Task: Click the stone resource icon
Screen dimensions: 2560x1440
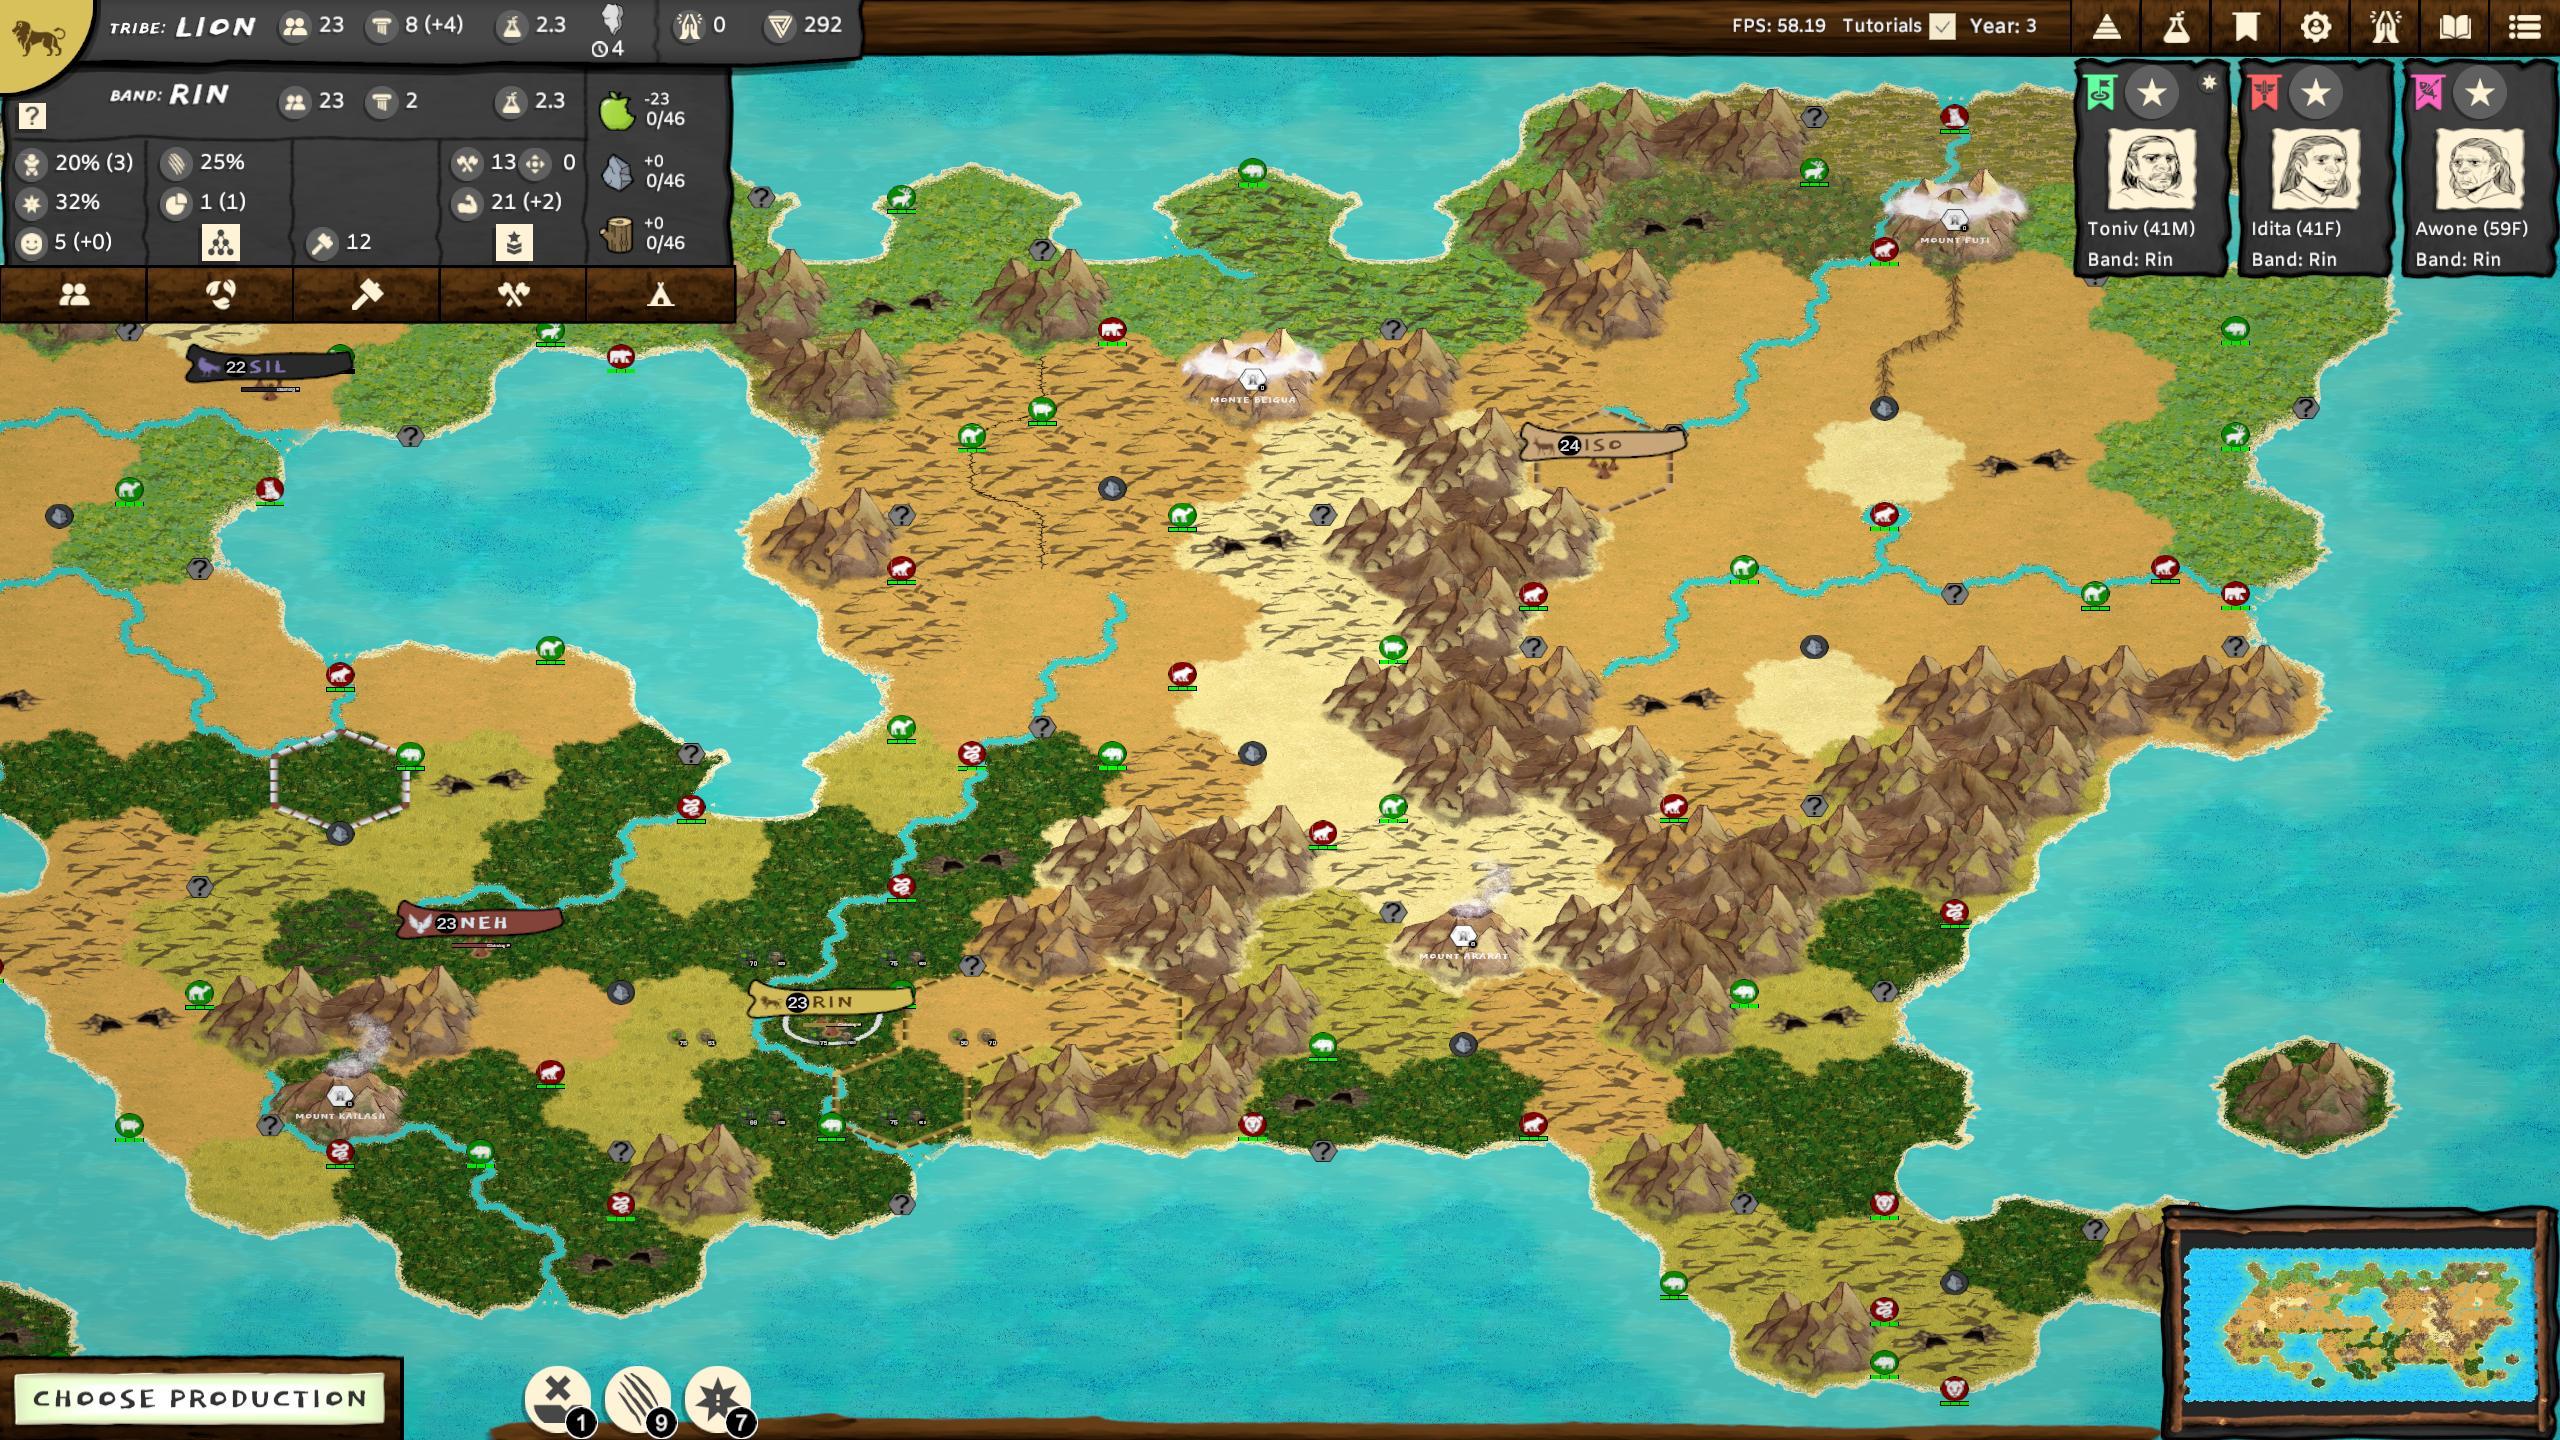Action: pyautogui.click(x=617, y=172)
